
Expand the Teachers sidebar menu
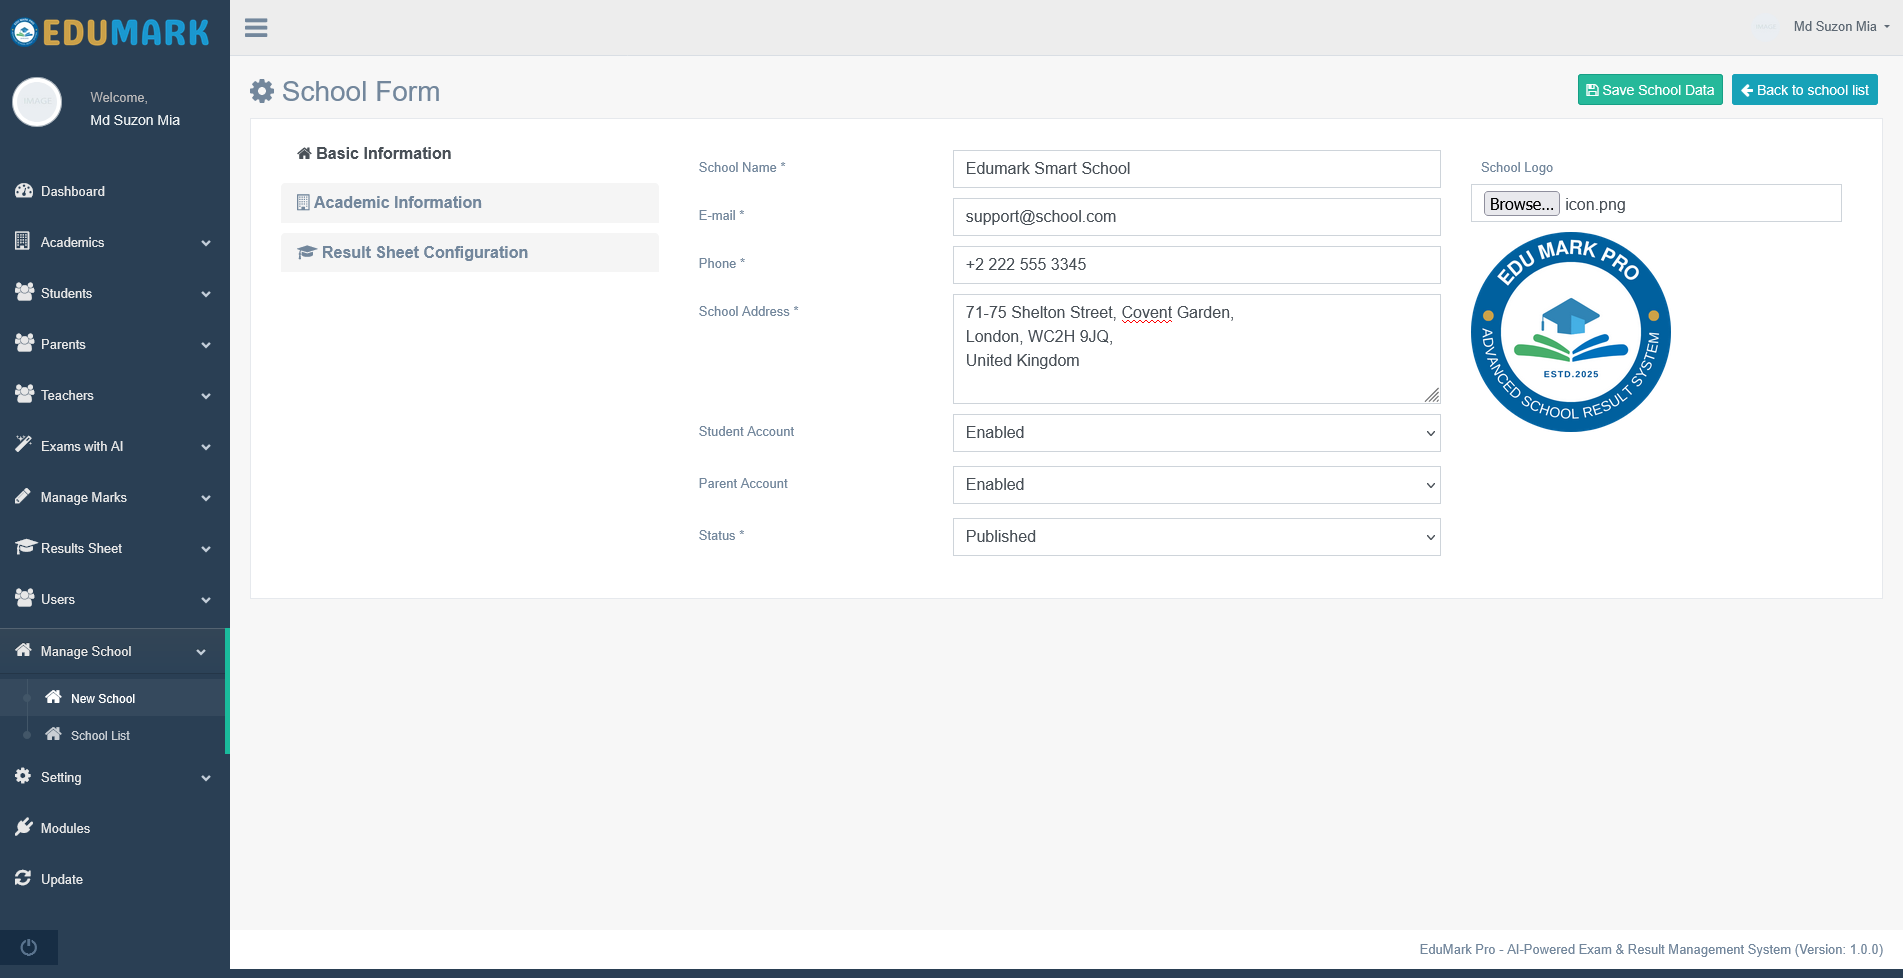click(114, 395)
